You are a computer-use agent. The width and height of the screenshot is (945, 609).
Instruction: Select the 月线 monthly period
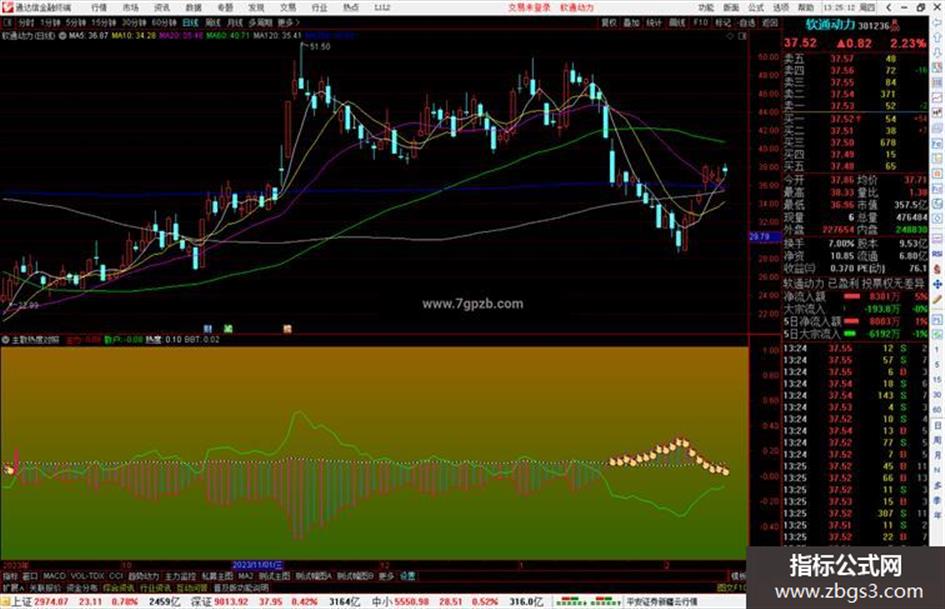[234, 22]
